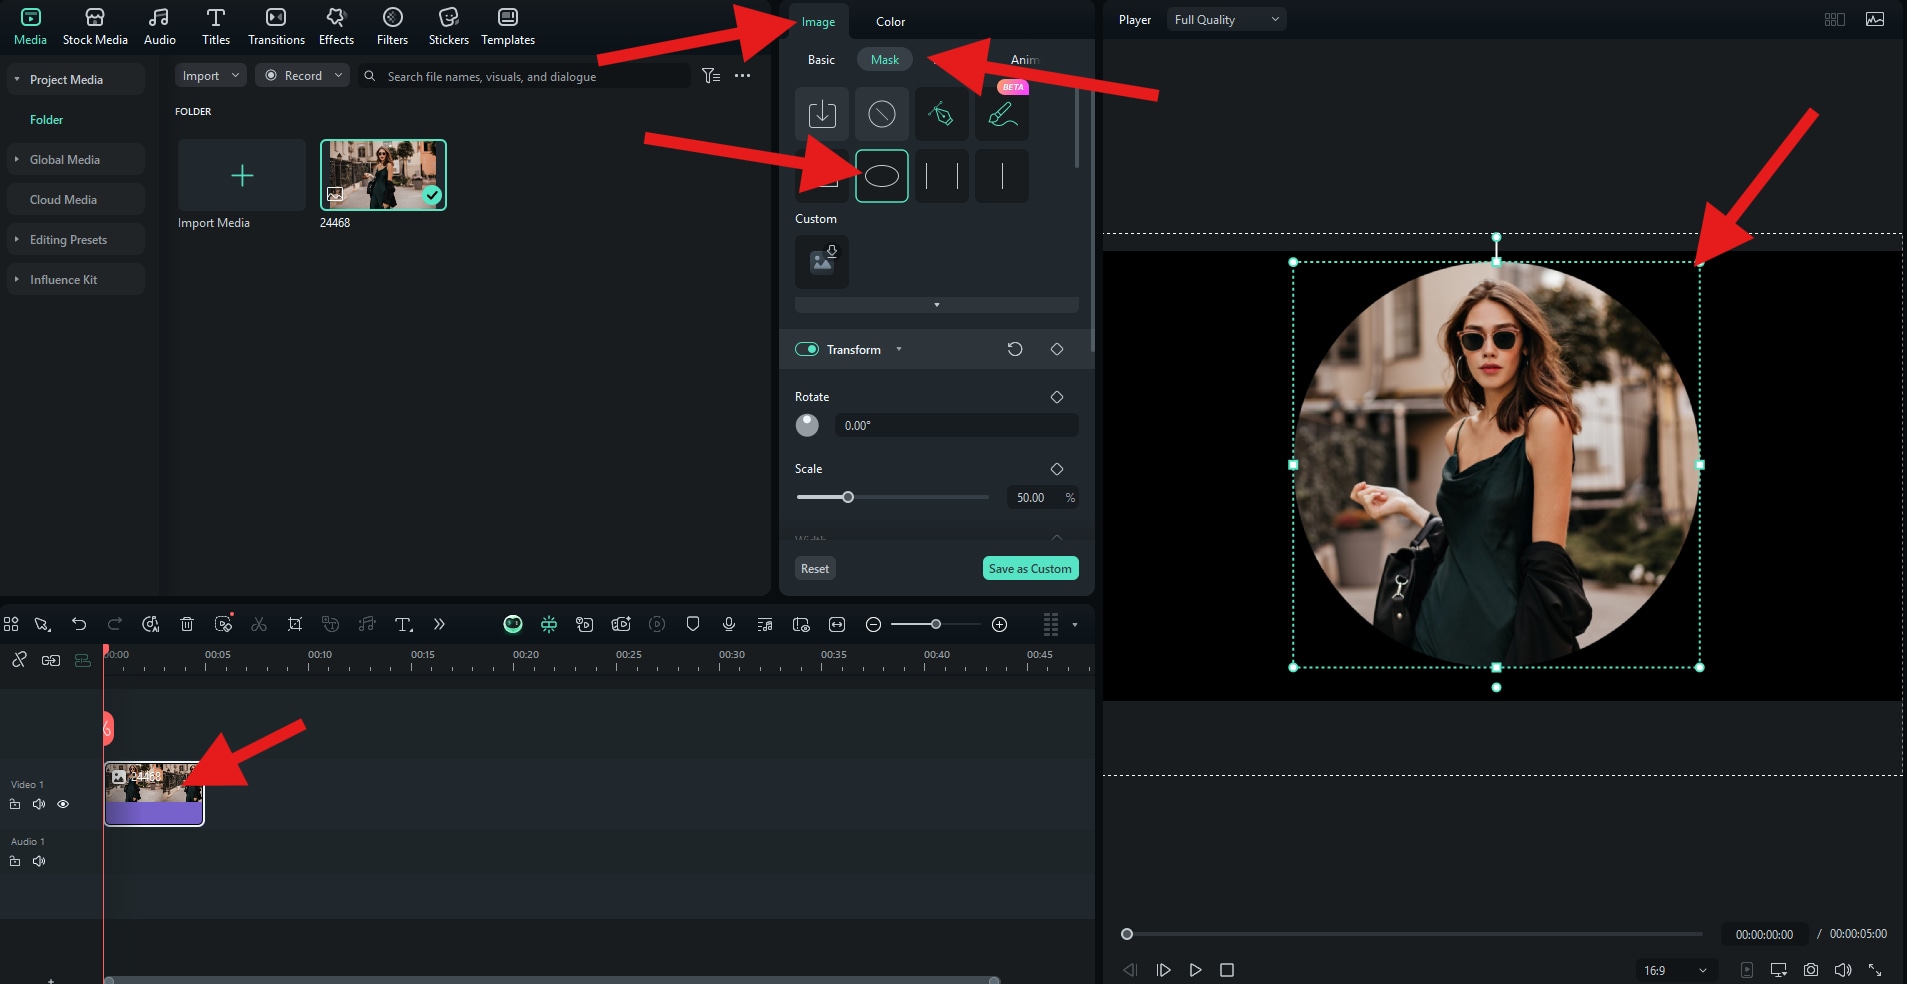Screen dimensions: 1907x984
Task: Click the Scale slider handle
Action: tap(848, 497)
